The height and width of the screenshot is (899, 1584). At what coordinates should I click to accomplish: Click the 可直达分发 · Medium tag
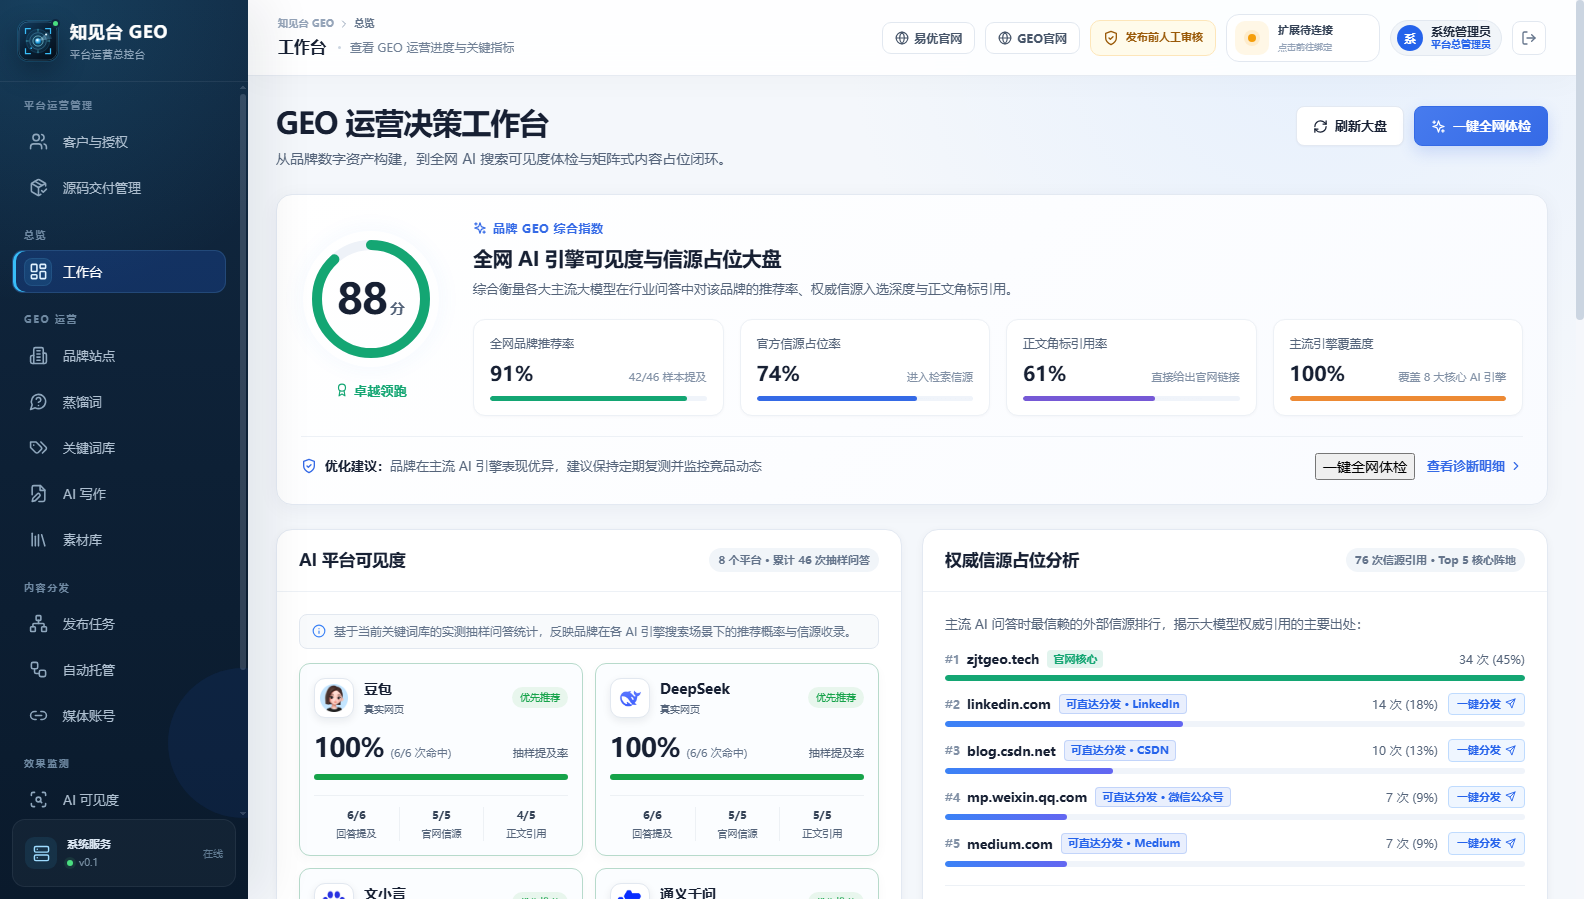point(1123,843)
